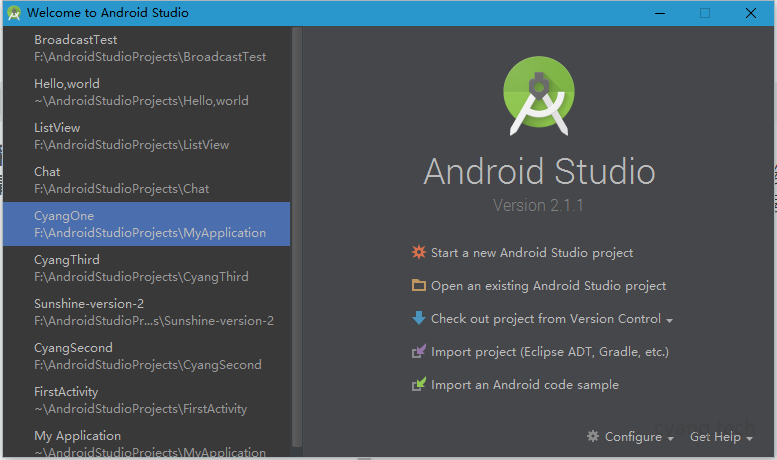This screenshot has width=777, height=460.
Task: Click the recent projects list scrollbar
Action: point(296,230)
